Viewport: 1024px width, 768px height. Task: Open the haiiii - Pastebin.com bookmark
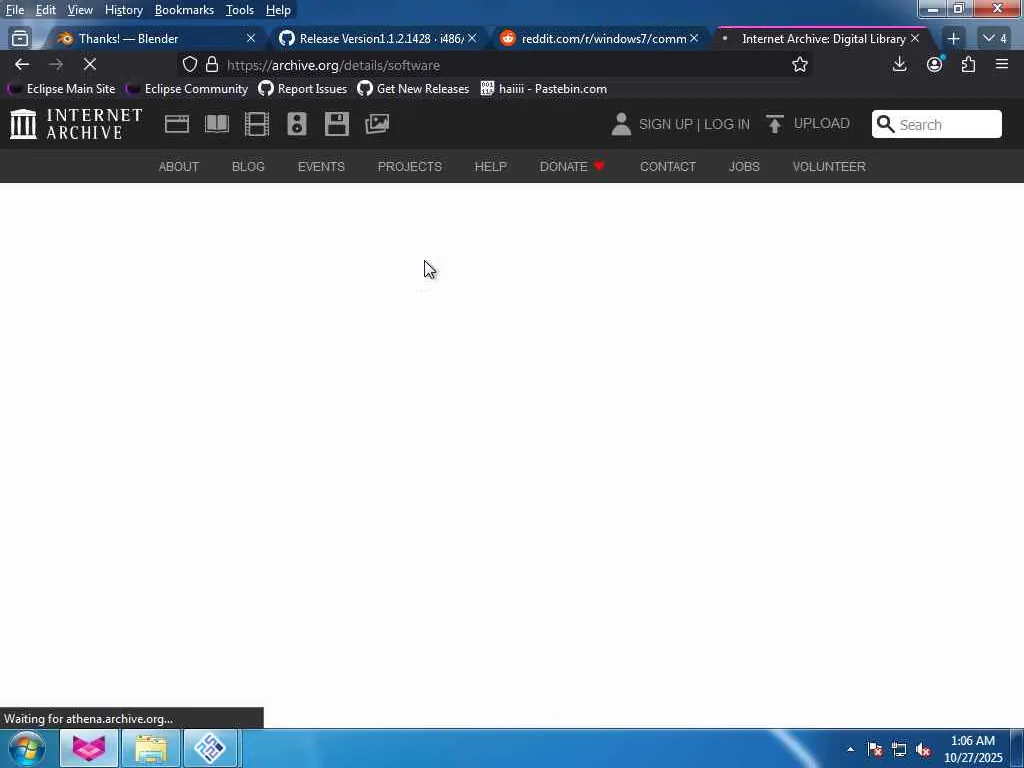click(x=543, y=89)
